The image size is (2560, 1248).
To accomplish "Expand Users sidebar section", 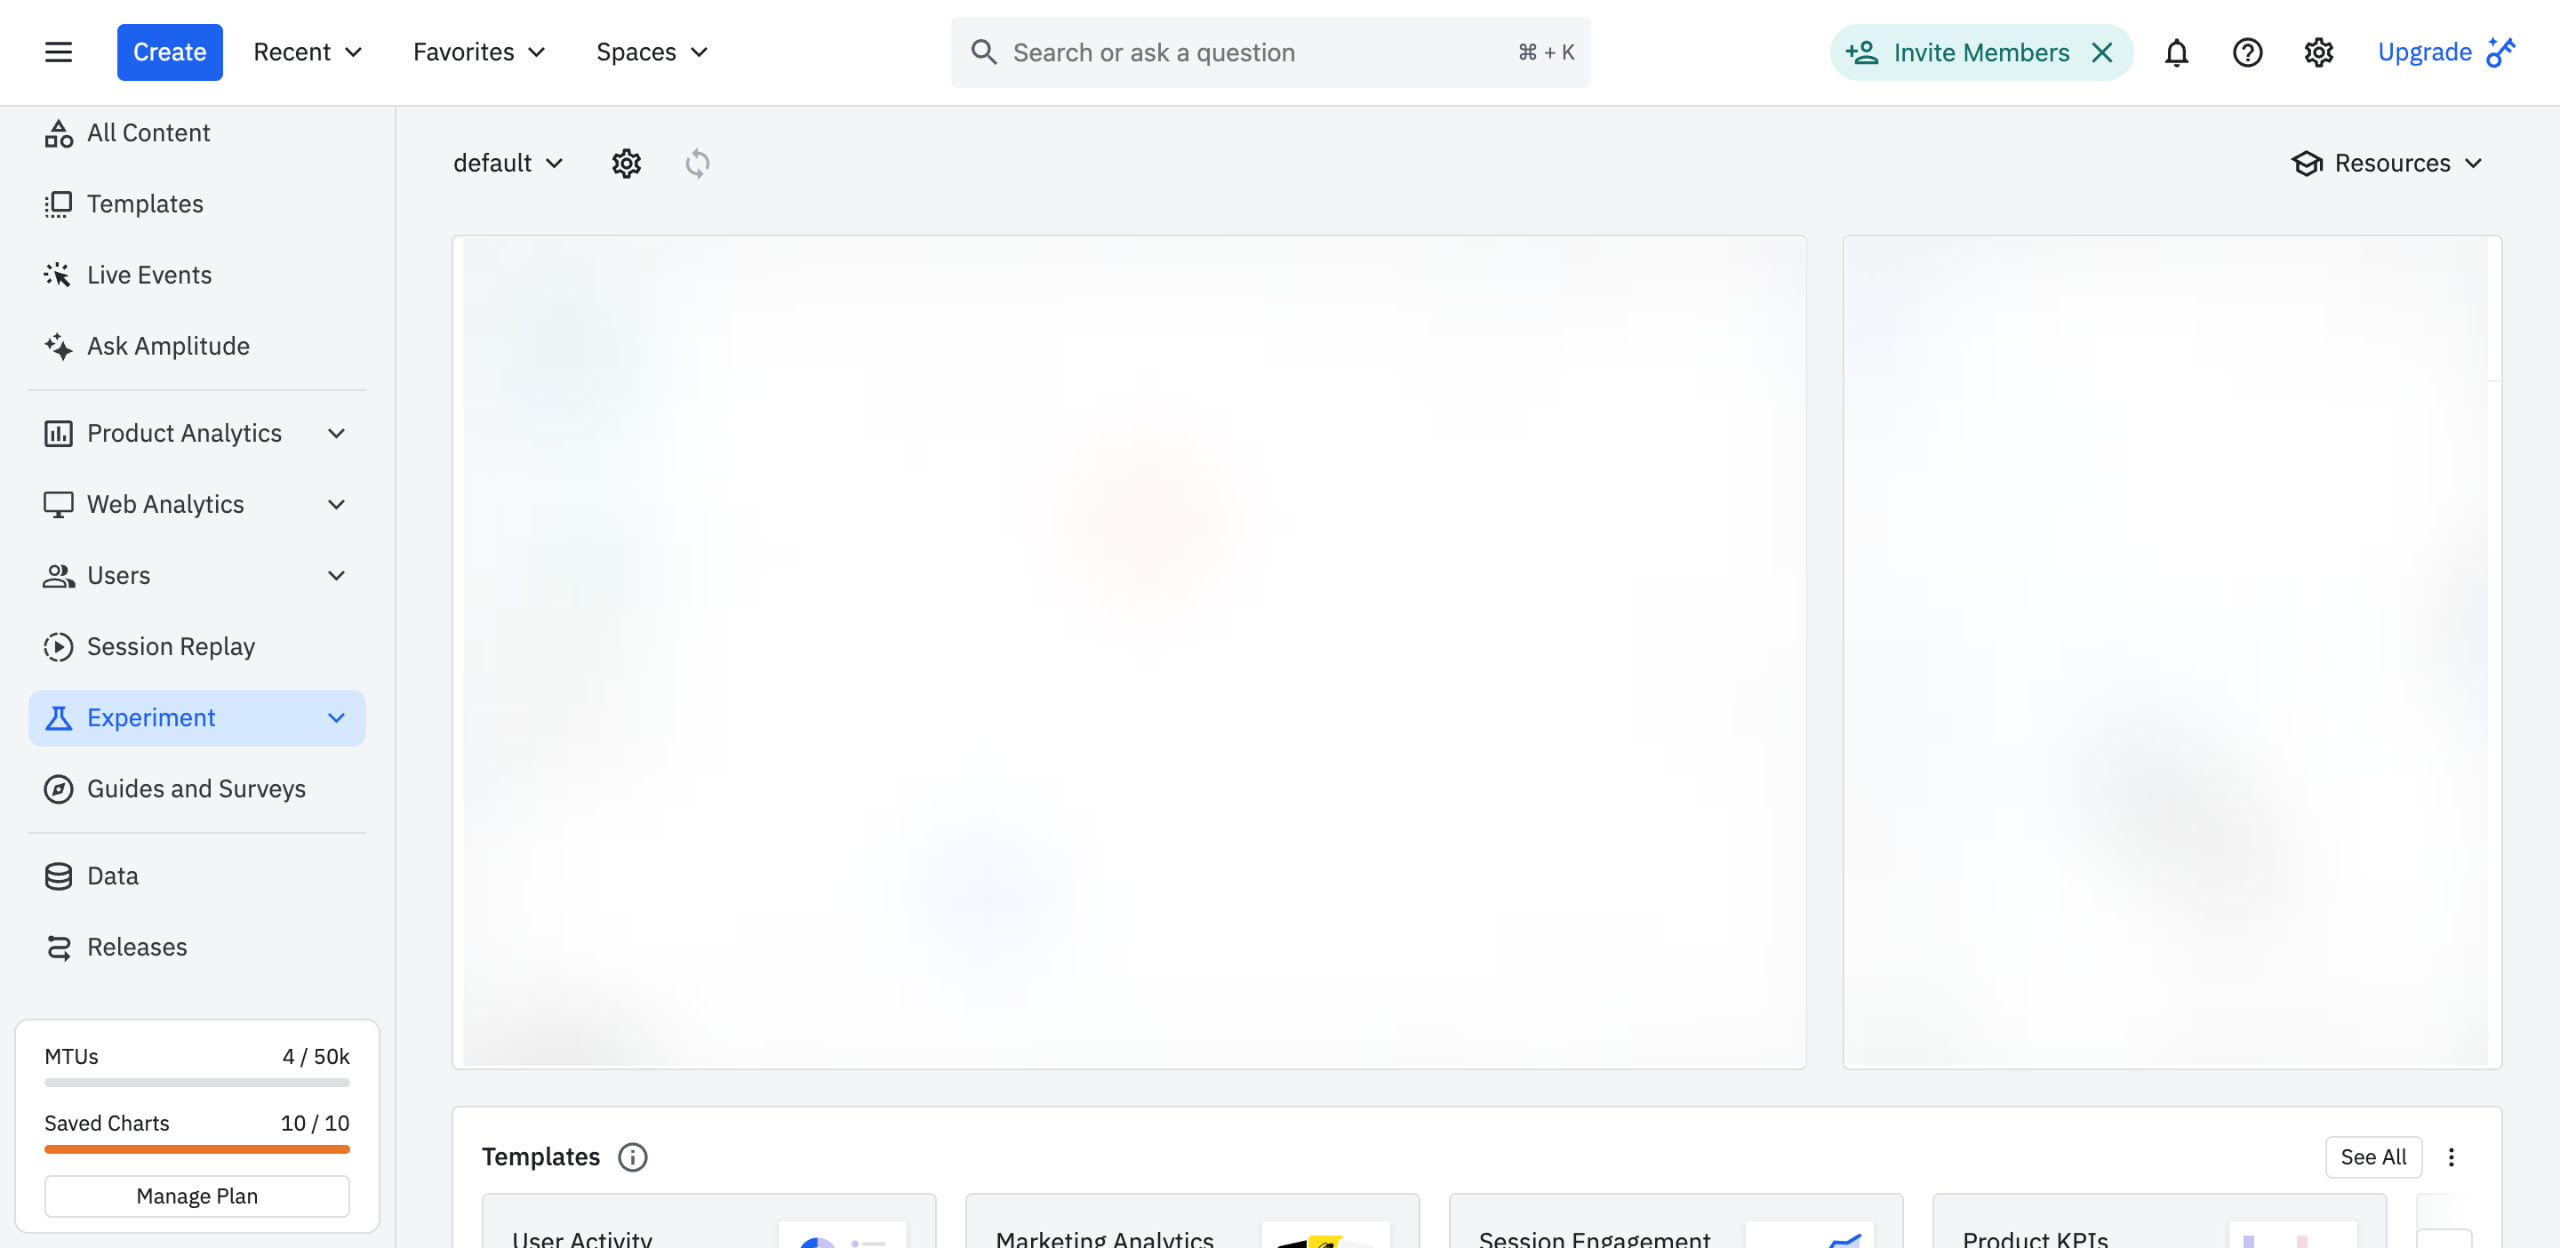I will pos(336,575).
